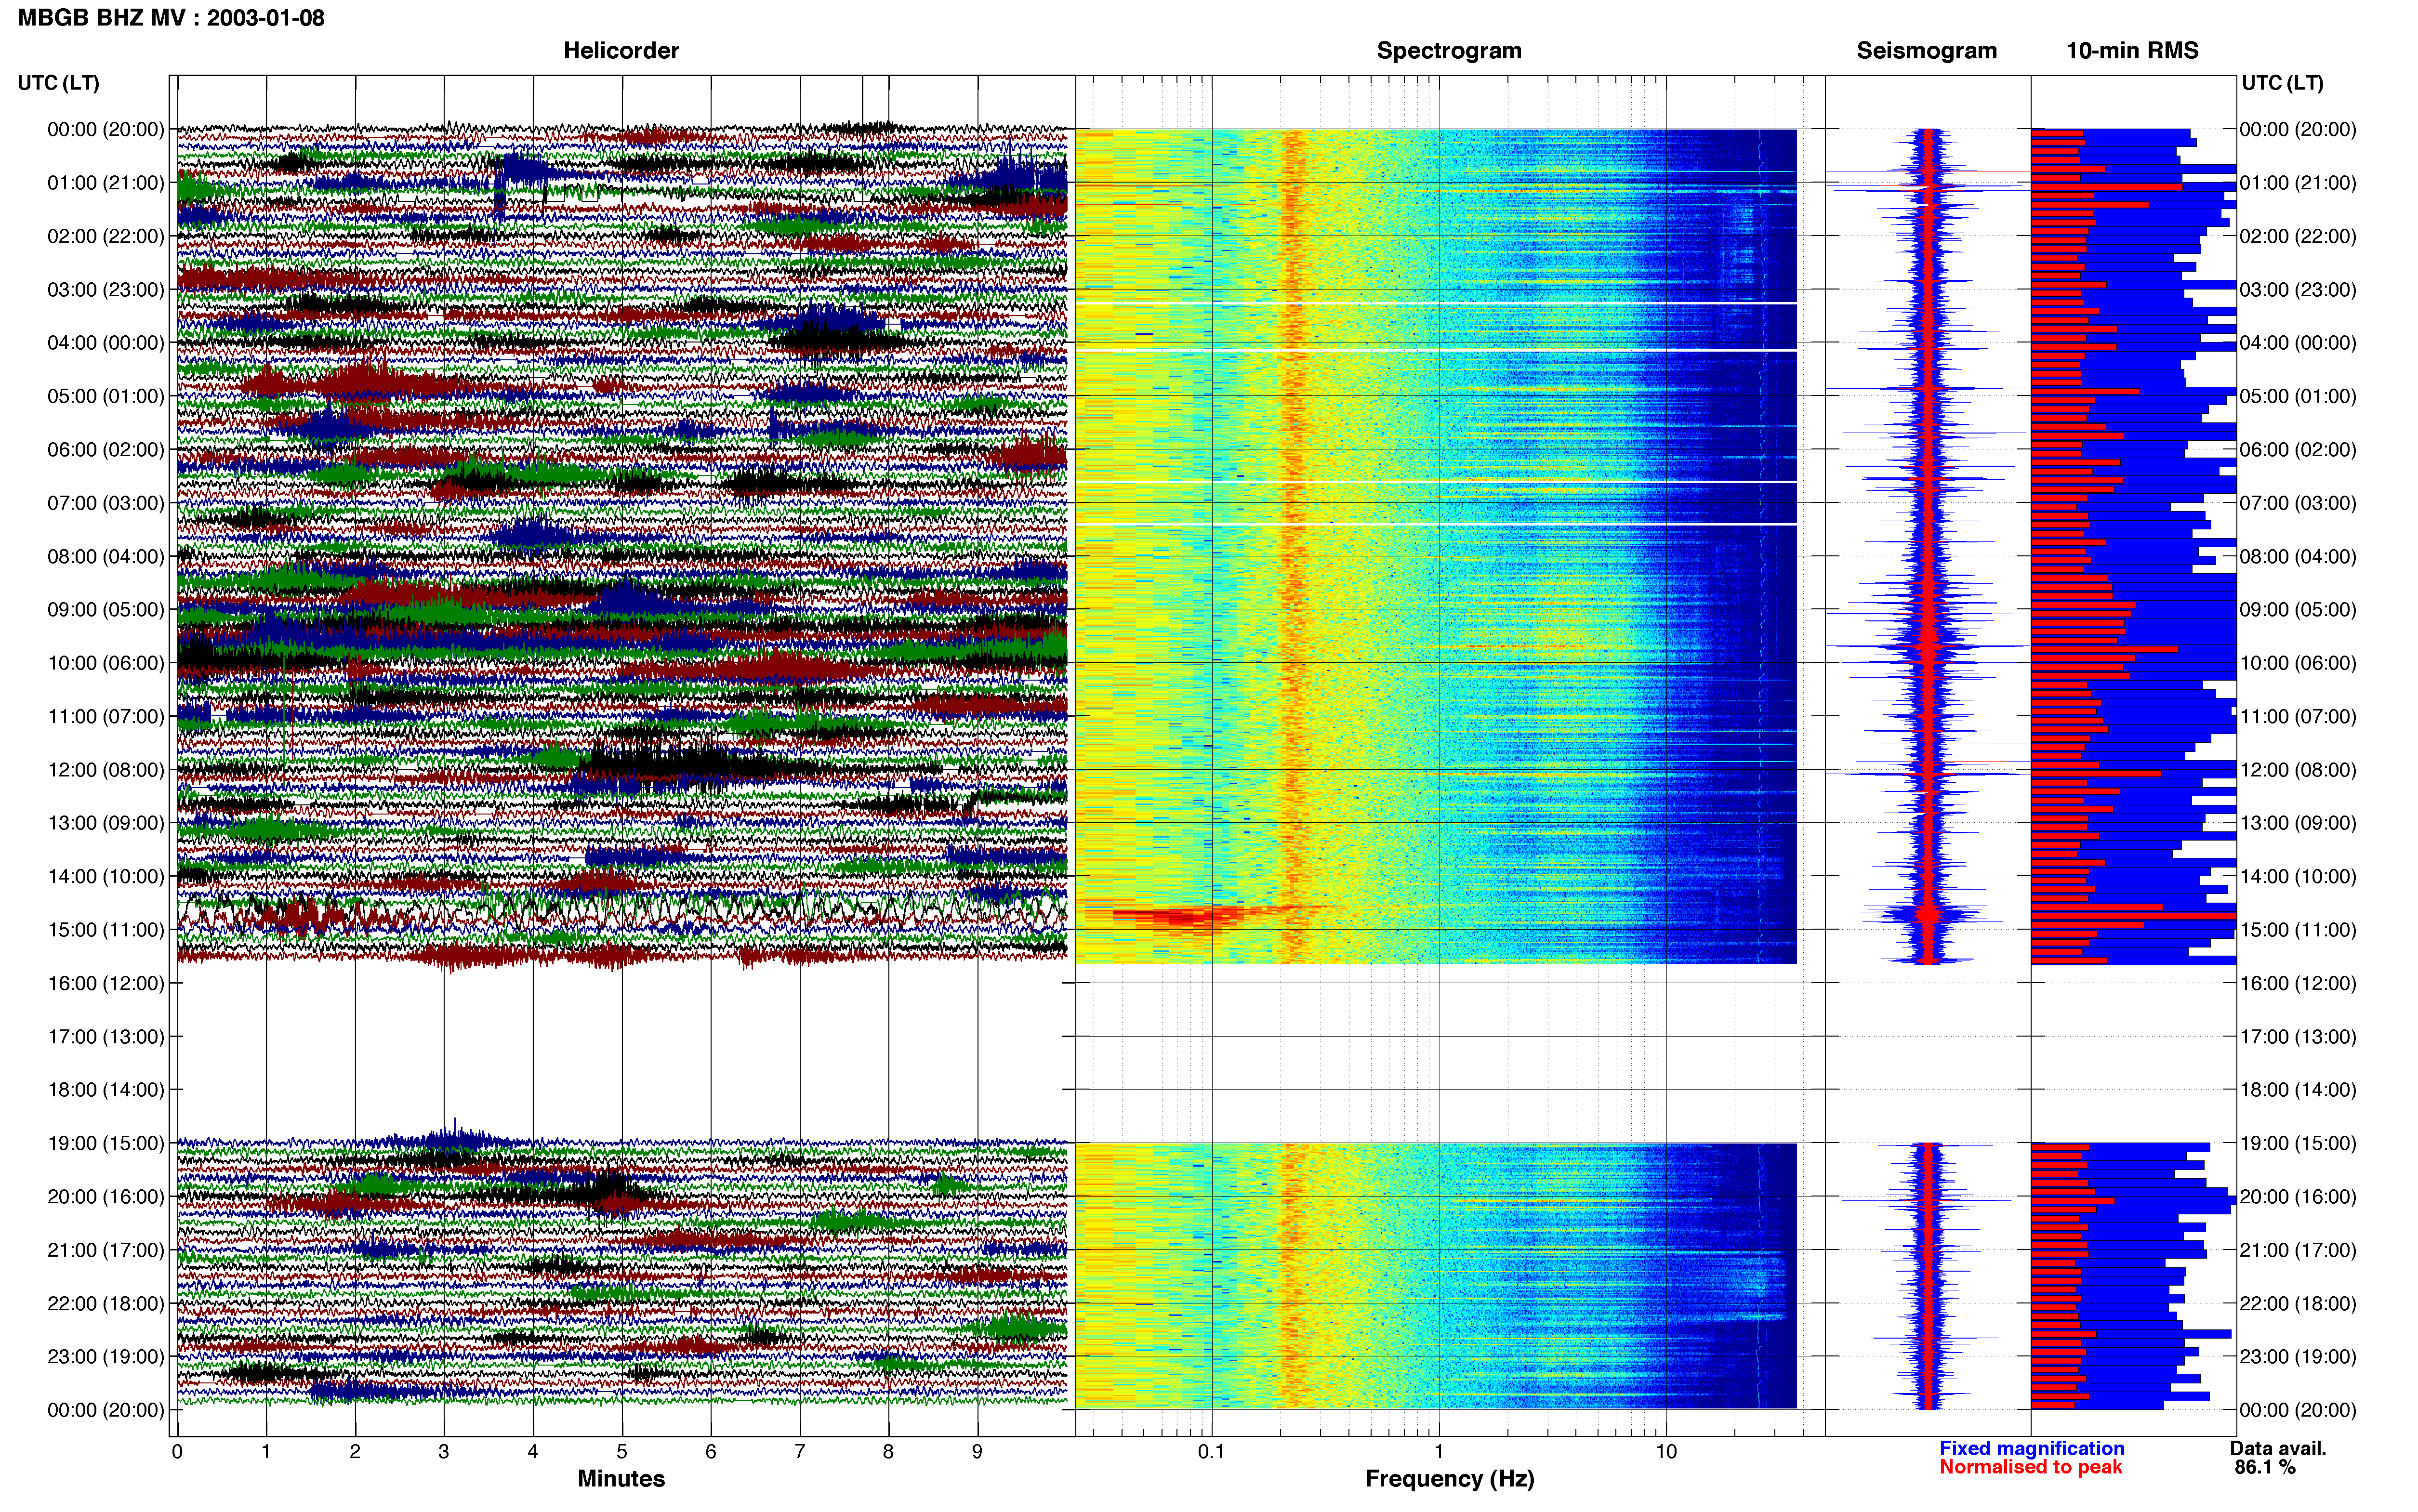Click right time label '09:00 (05:00)'
The height and width of the screenshot is (1512, 2418).
point(2298,610)
